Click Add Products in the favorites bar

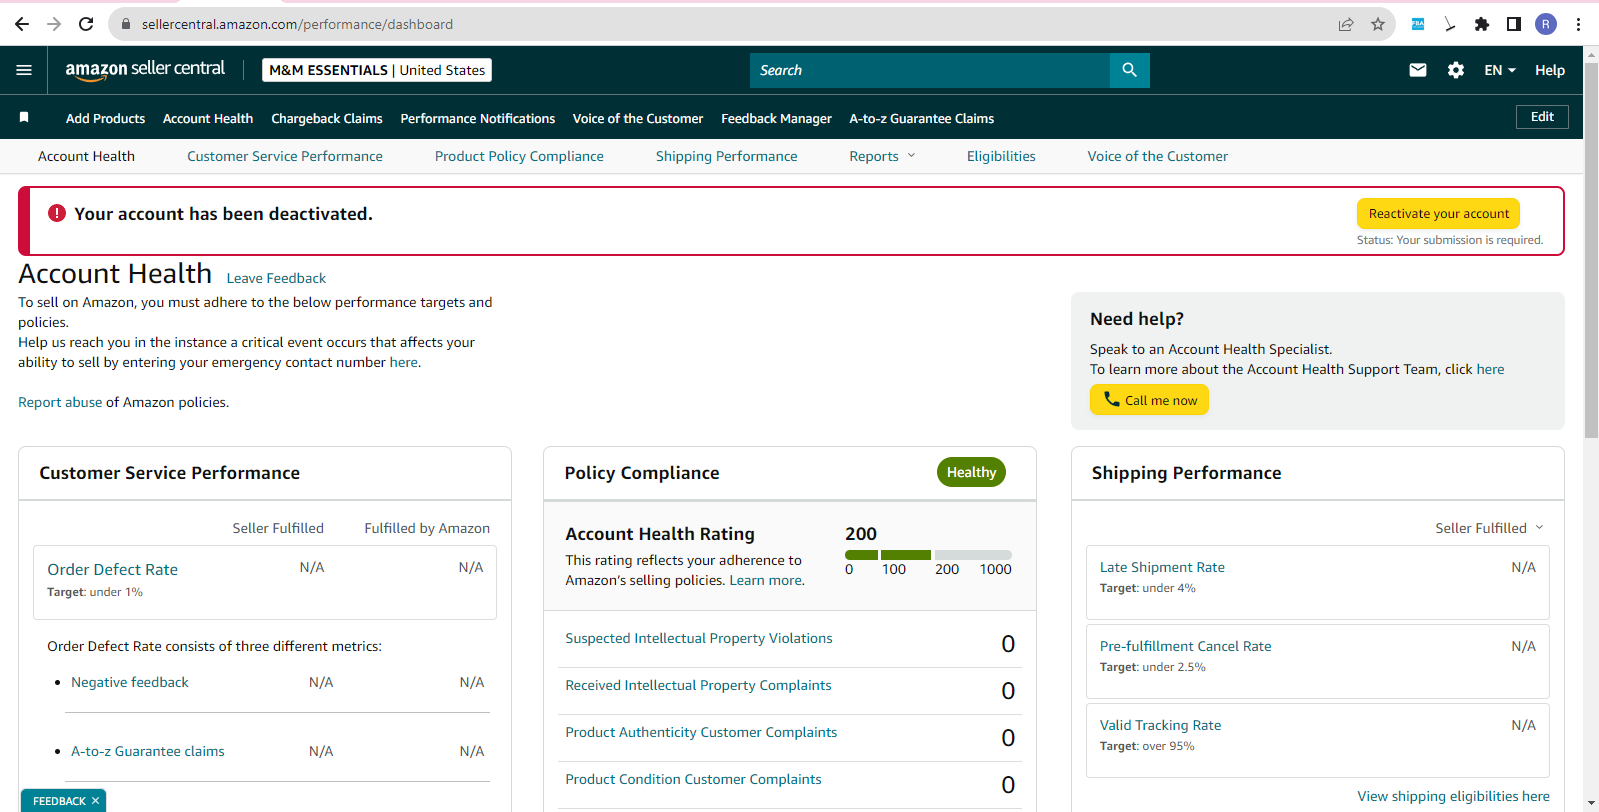(106, 118)
